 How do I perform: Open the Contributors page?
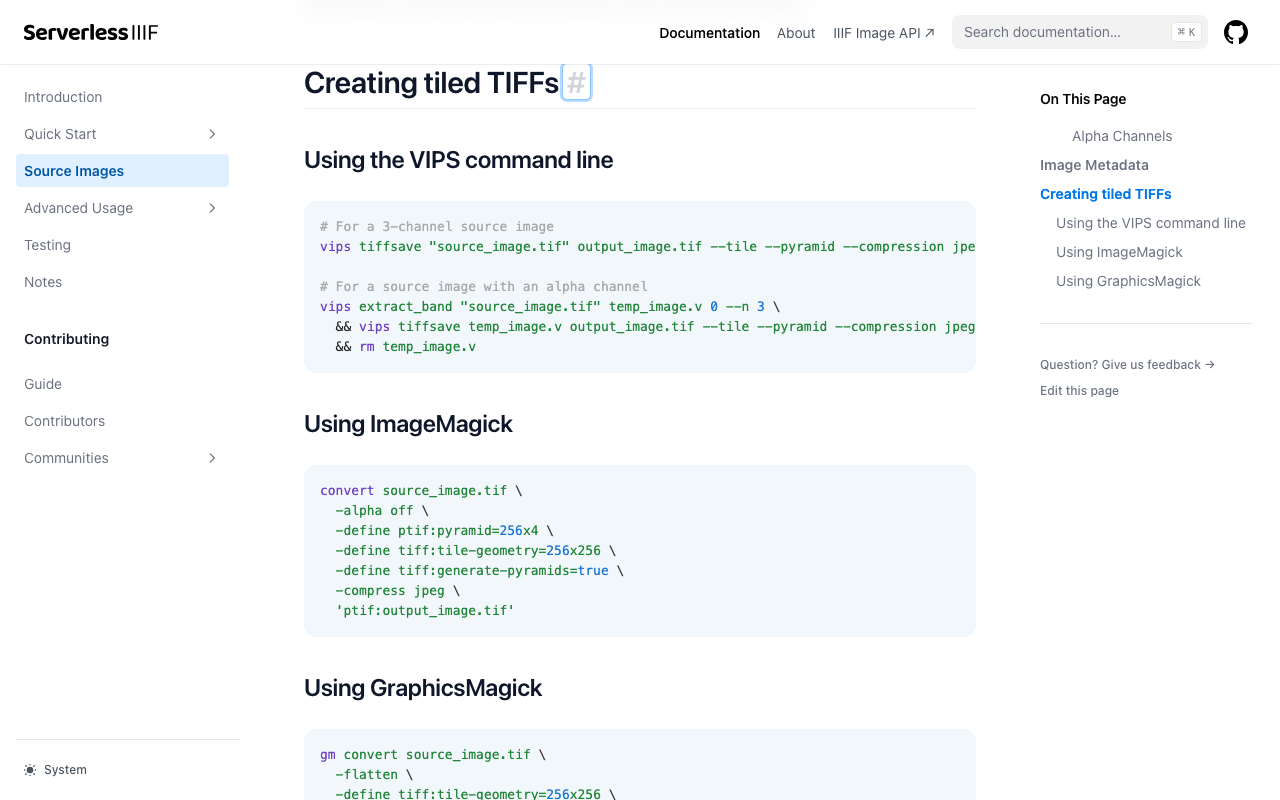pyautogui.click(x=64, y=421)
